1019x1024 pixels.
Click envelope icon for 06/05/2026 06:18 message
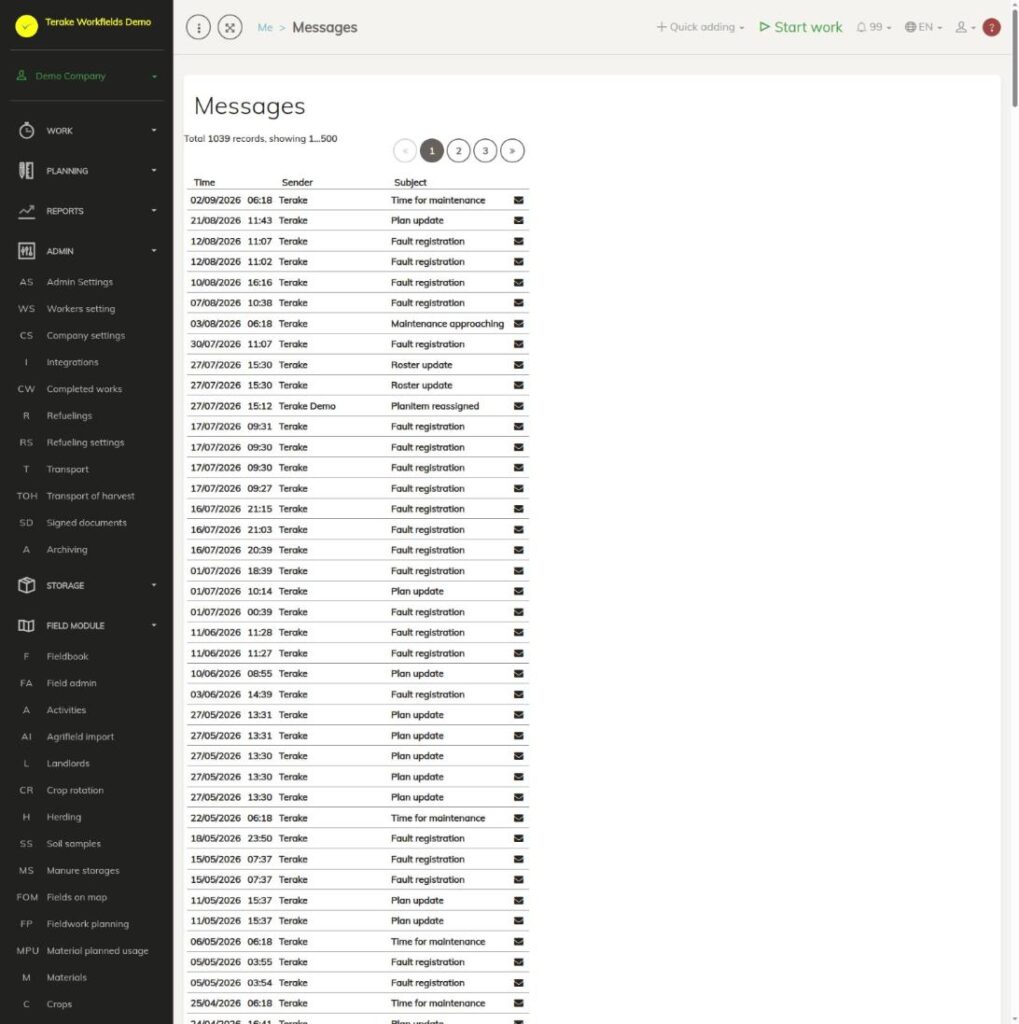point(519,941)
